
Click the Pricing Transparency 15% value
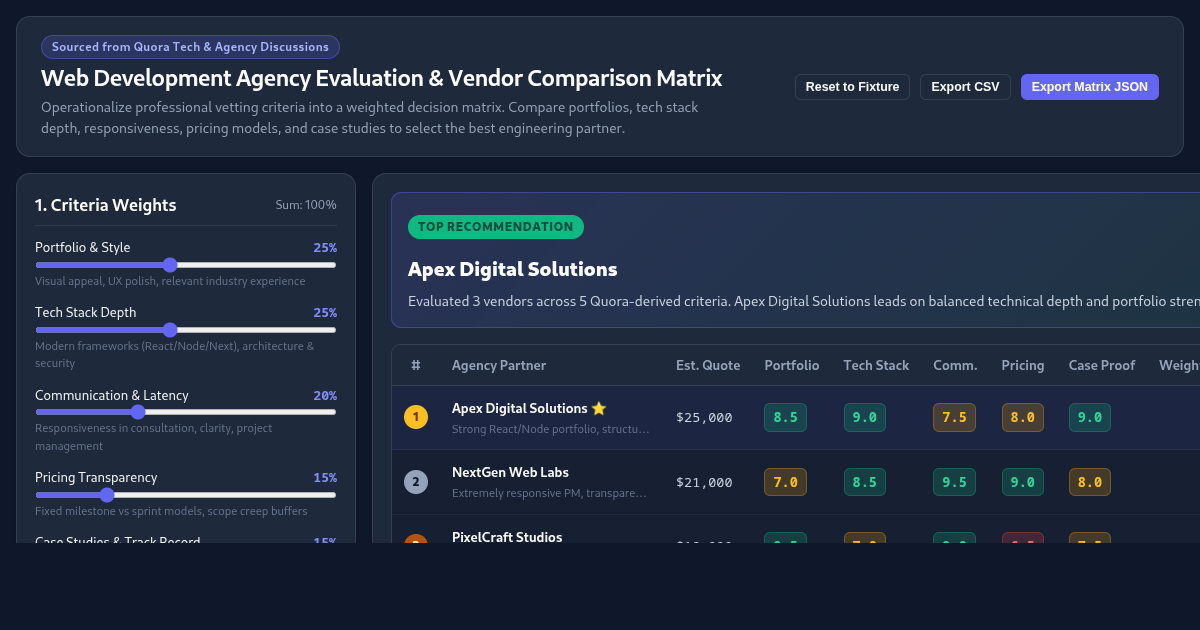325,478
